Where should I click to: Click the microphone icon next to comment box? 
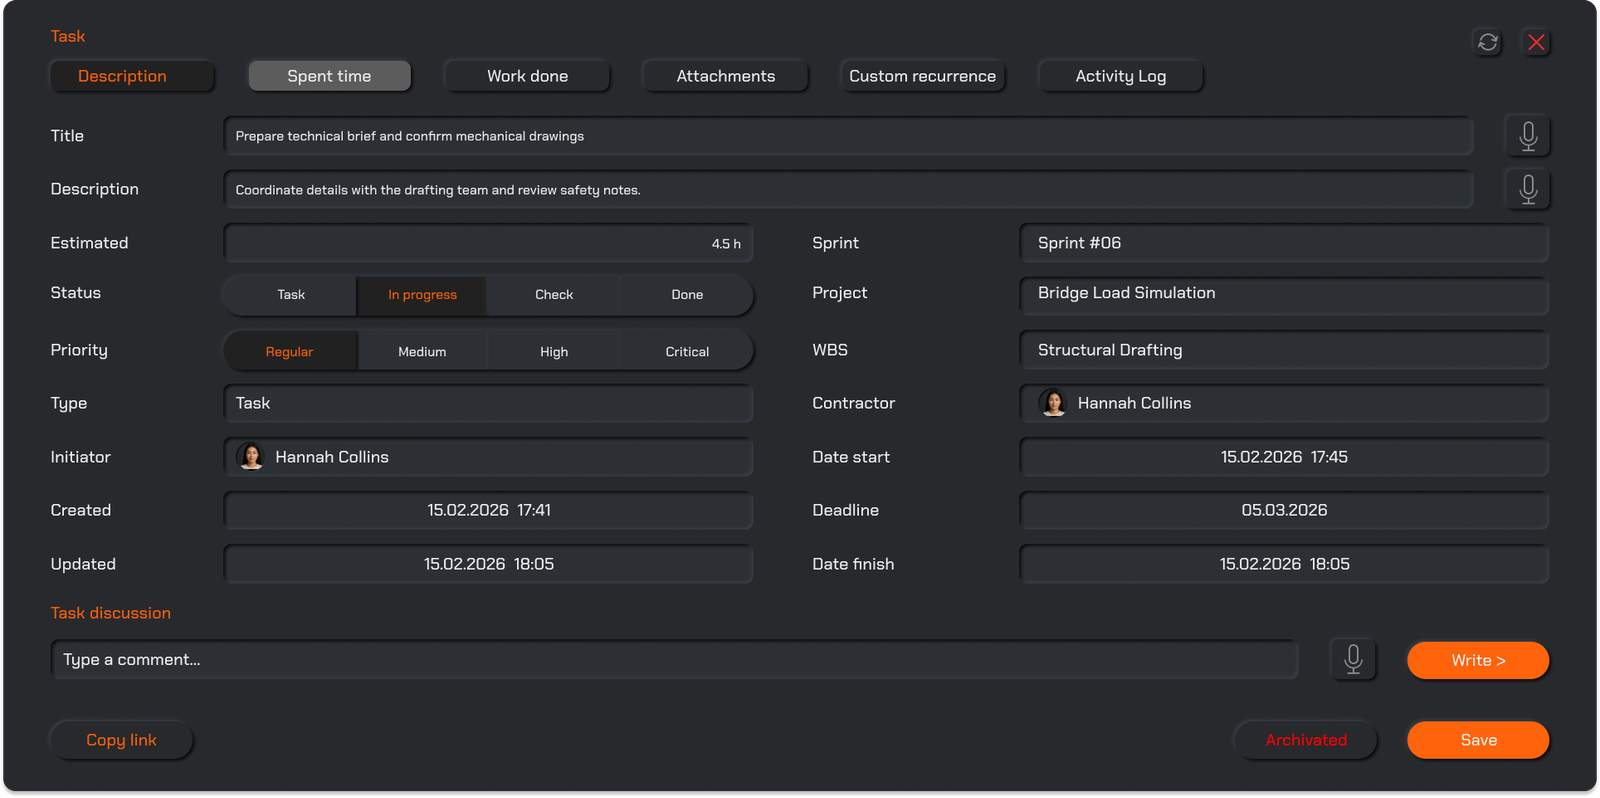(1353, 660)
